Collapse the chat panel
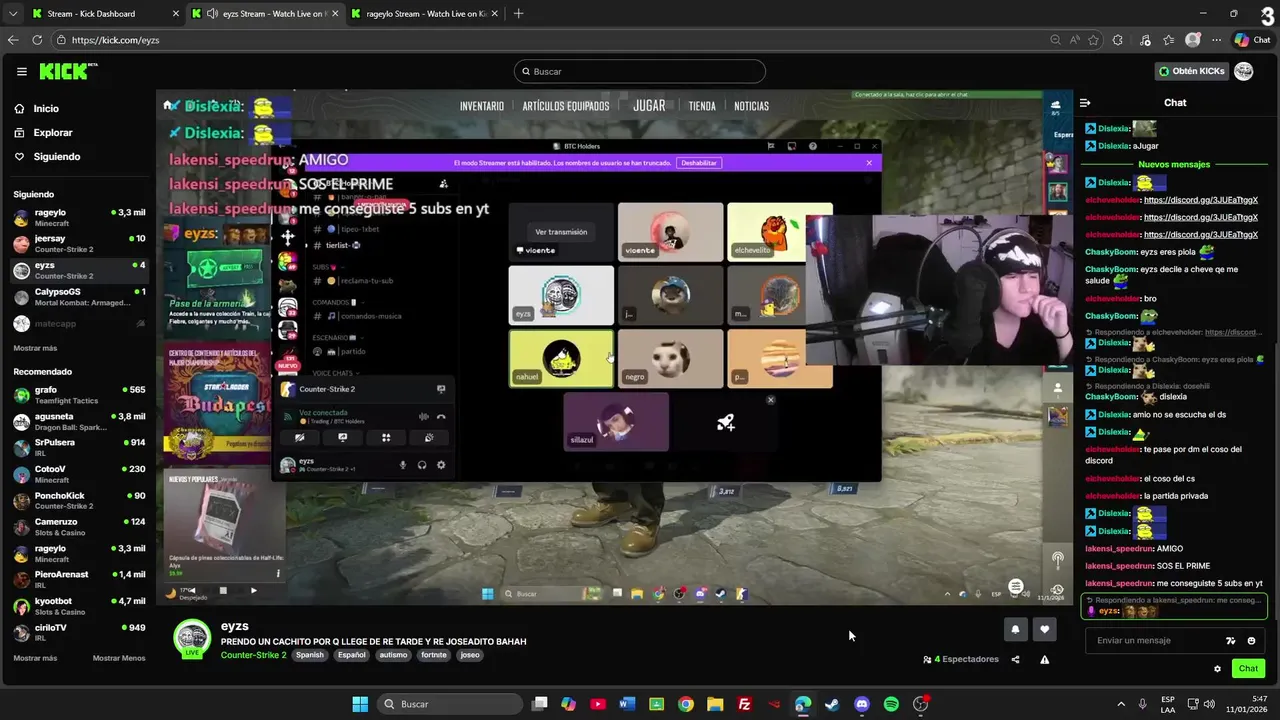The height and width of the screenshot is (720, 1280). (x=1085, y=103)
